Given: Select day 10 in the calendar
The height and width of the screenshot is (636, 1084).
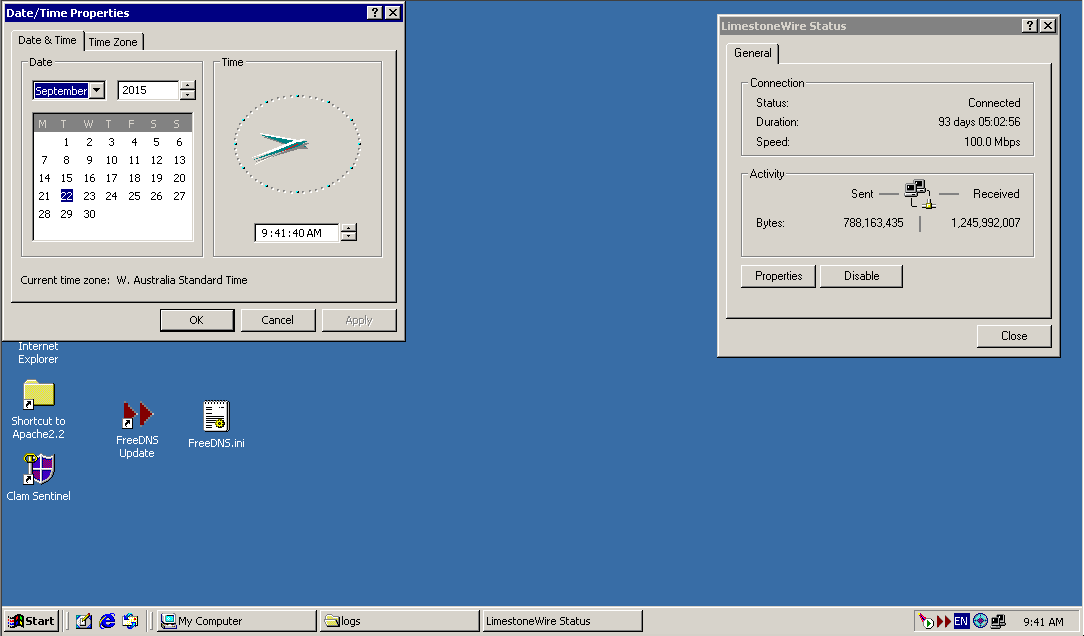Looking at the screenshot, I should (x=111, y=160).
